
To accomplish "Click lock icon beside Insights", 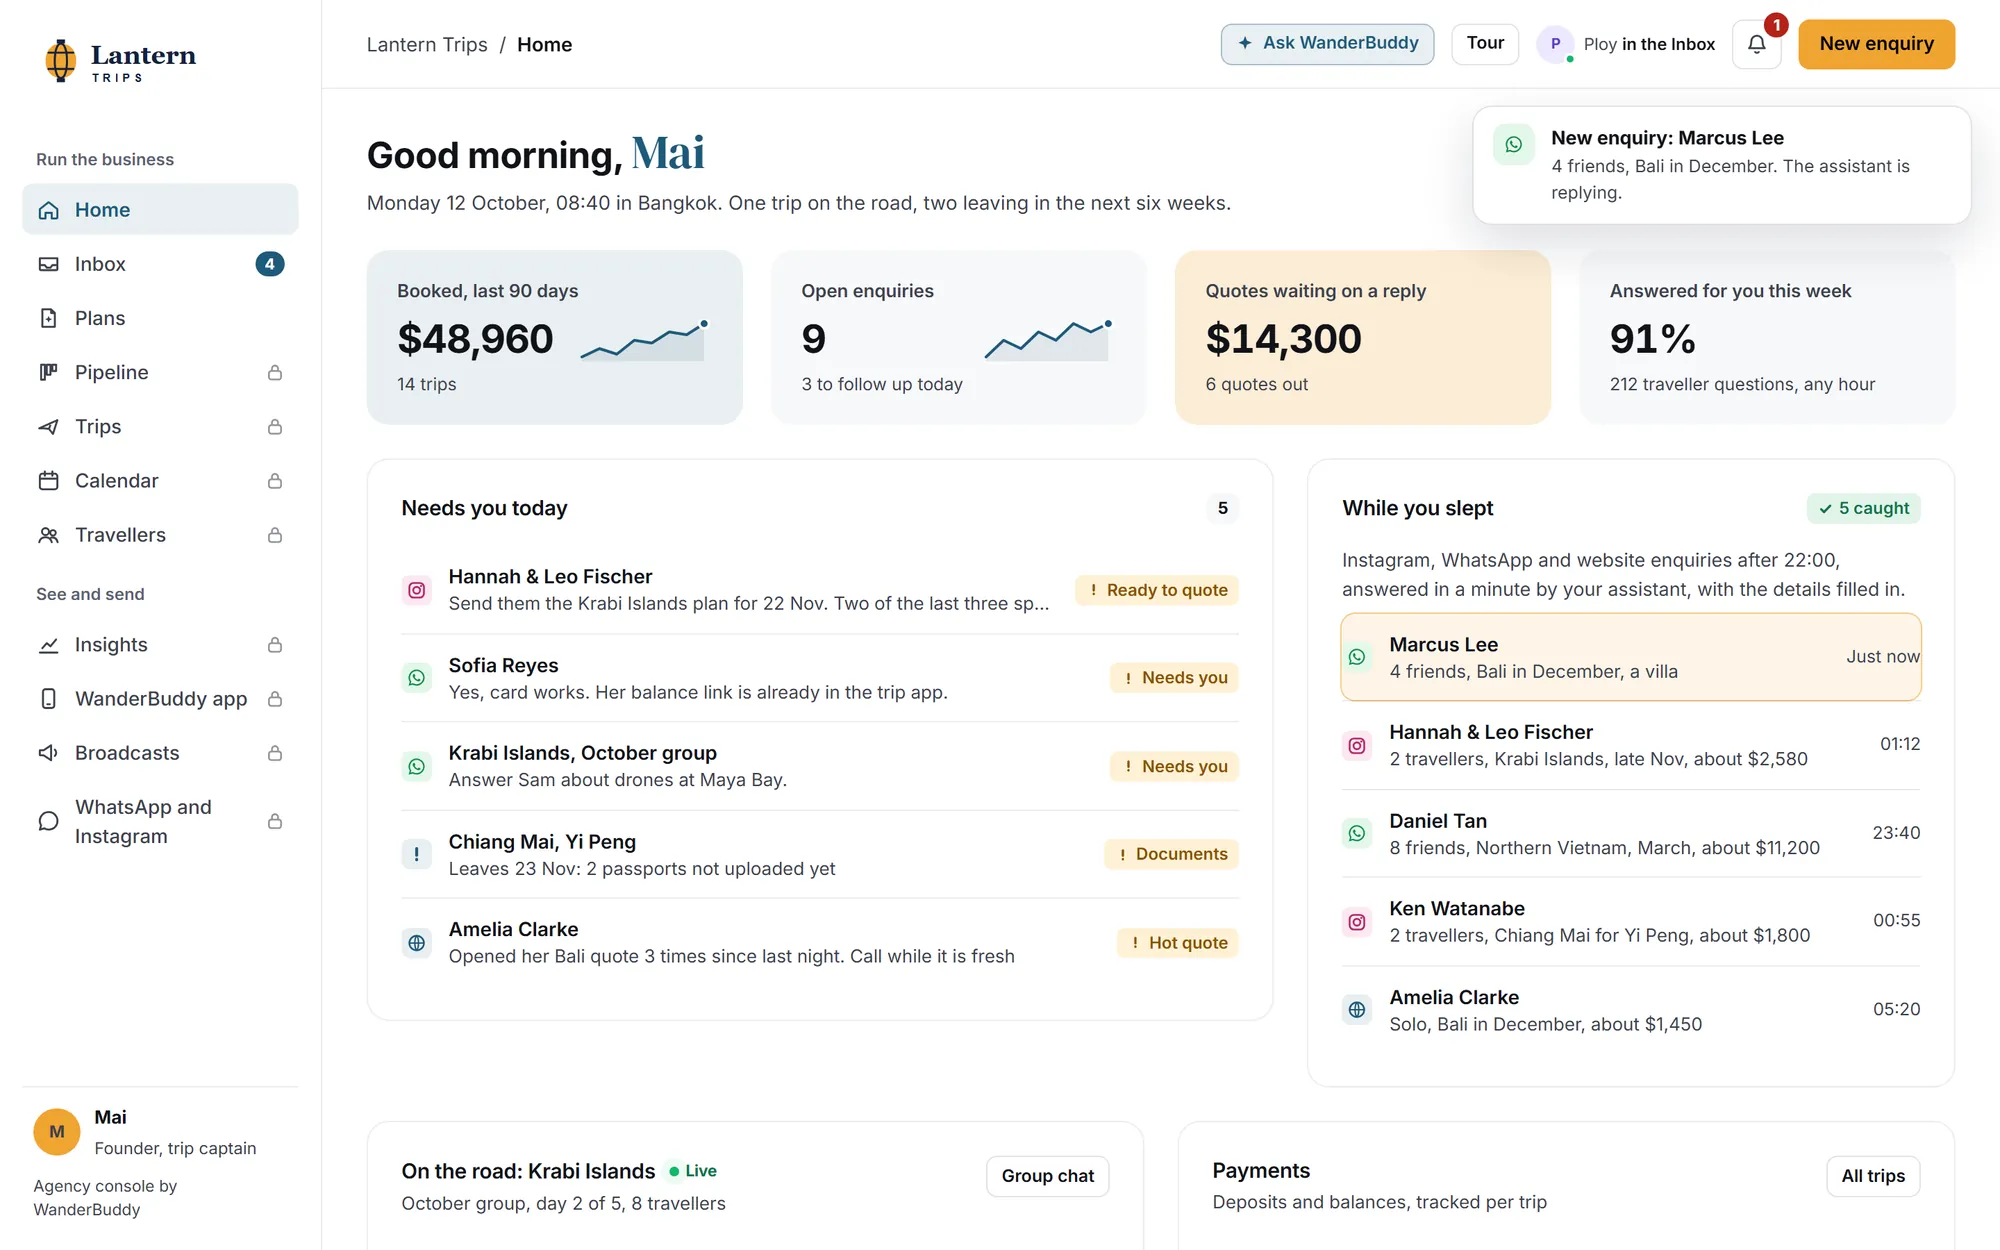I will point(275,645).
